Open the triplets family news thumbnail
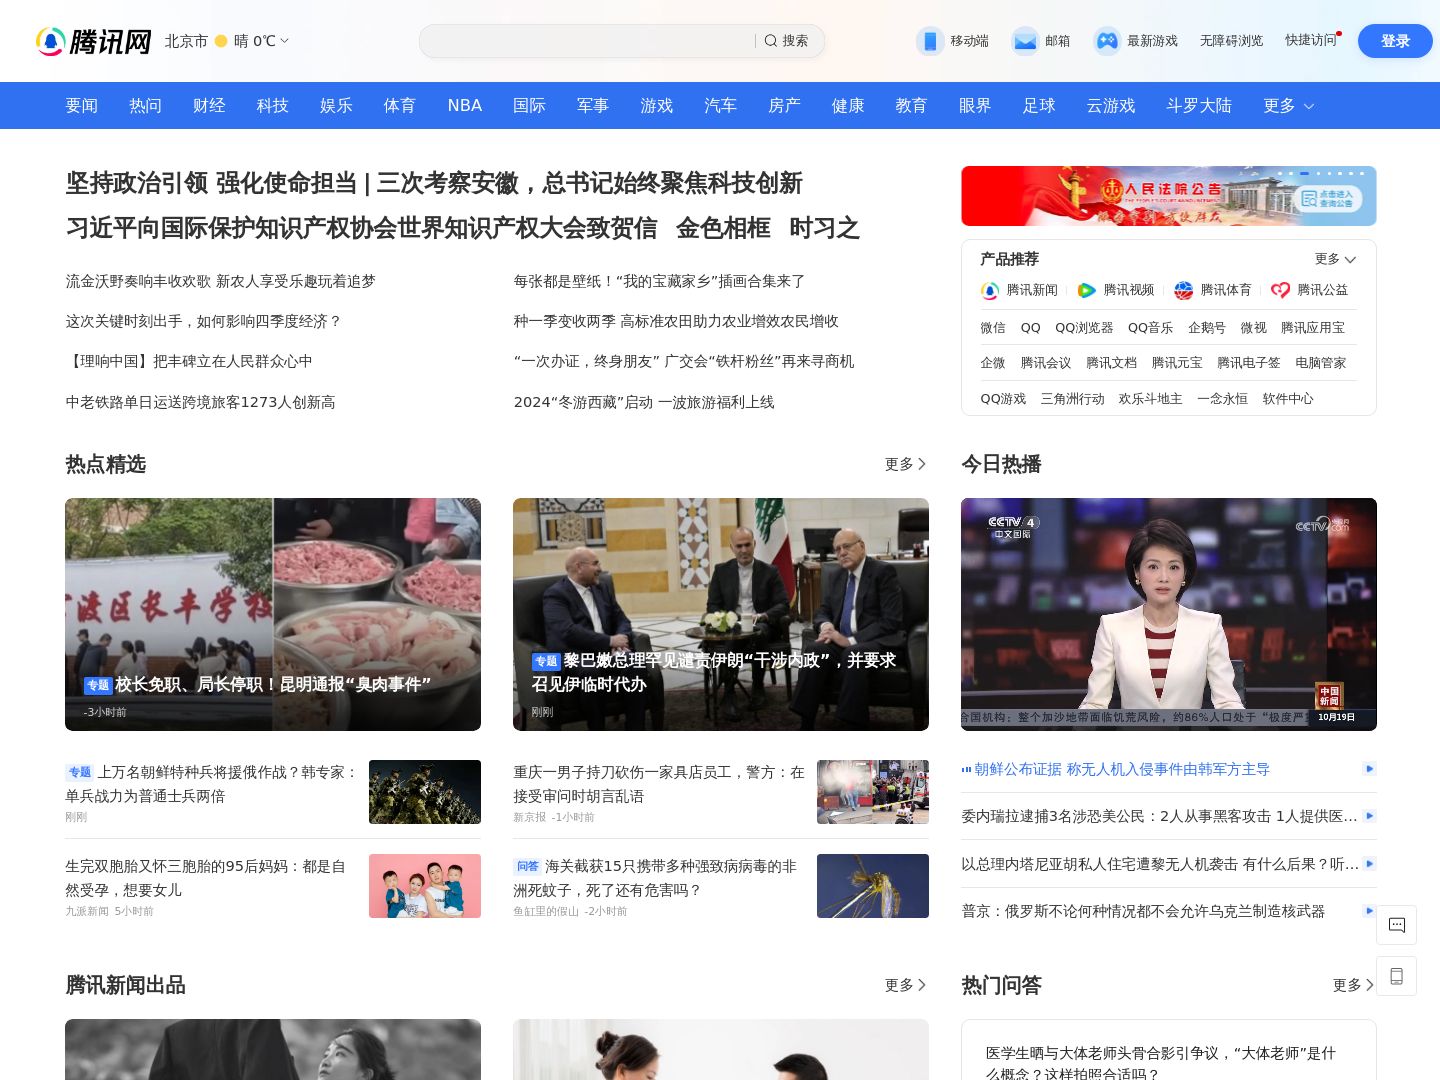 coord(425,886)
